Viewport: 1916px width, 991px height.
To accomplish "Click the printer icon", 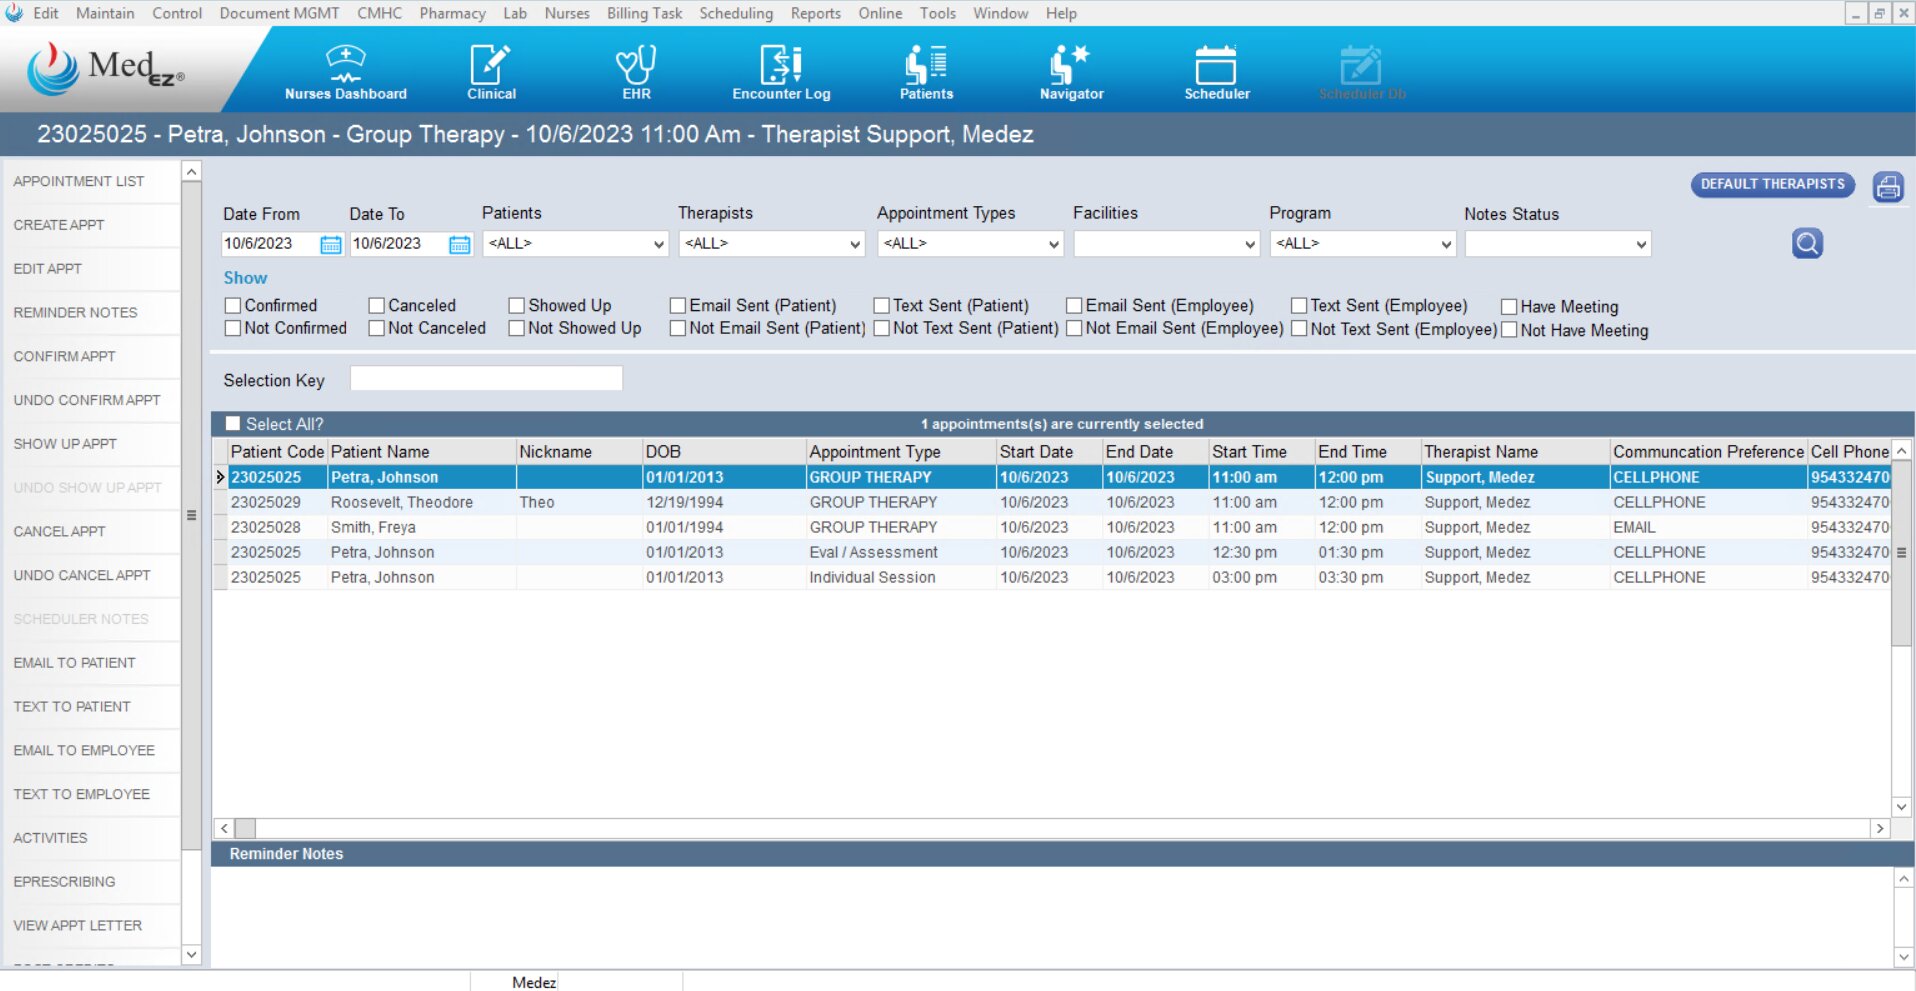I will point(1888,187).
